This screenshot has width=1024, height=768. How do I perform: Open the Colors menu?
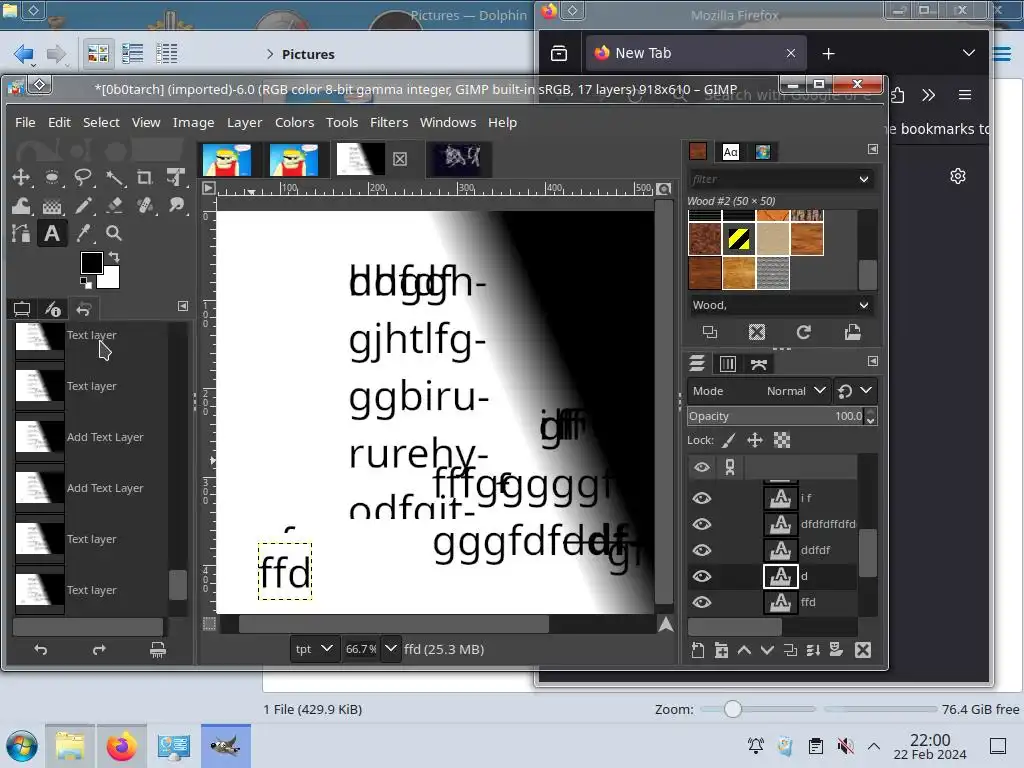[294, 122]
